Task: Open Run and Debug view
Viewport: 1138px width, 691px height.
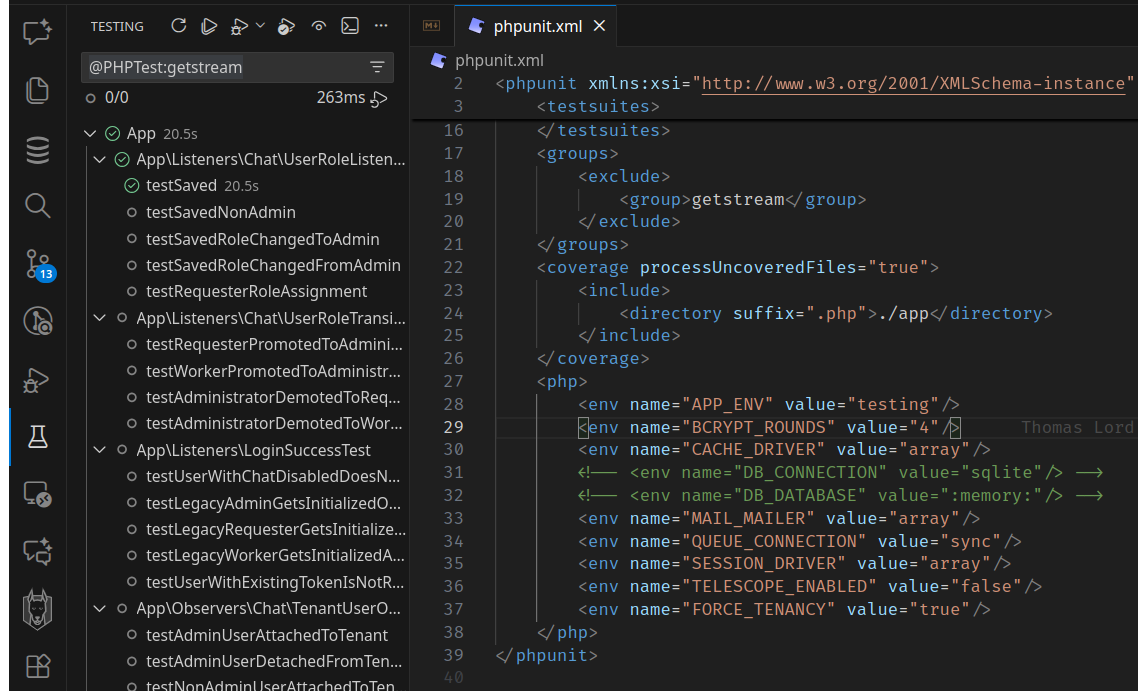Action: pos(38,379)
